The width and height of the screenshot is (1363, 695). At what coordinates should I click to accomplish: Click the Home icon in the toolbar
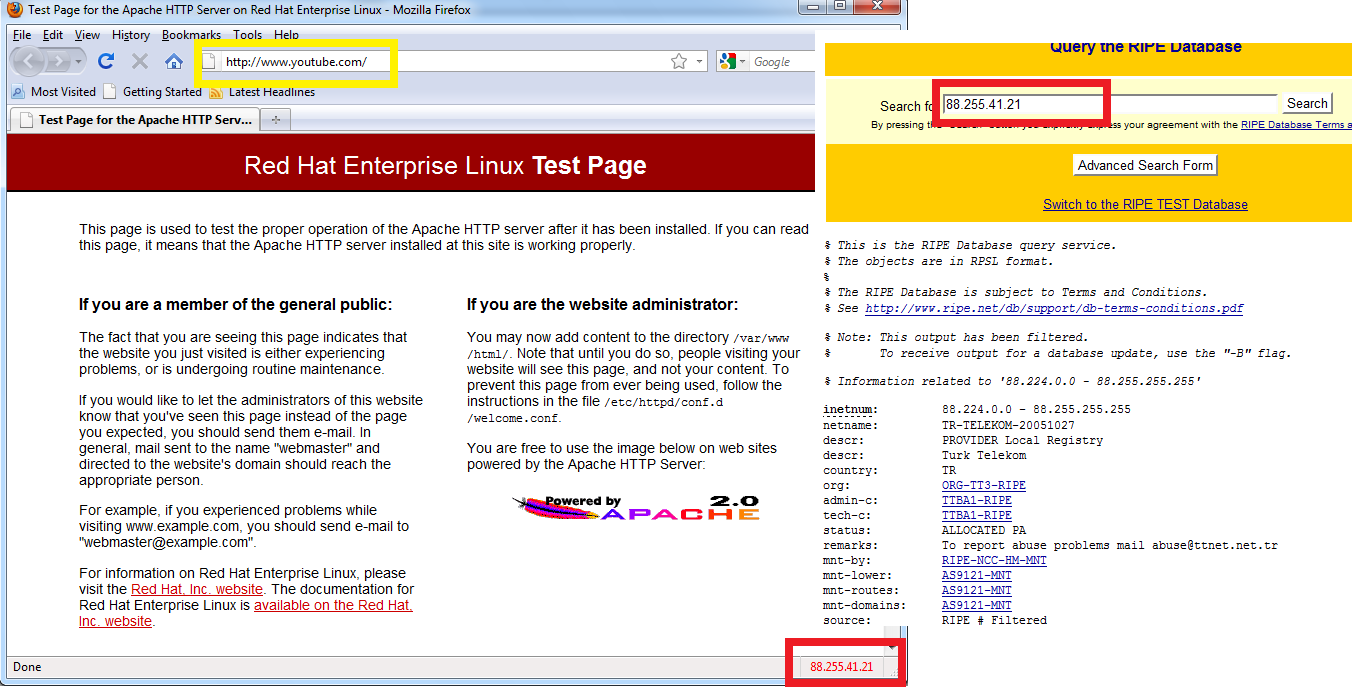[x=175, y=61]
